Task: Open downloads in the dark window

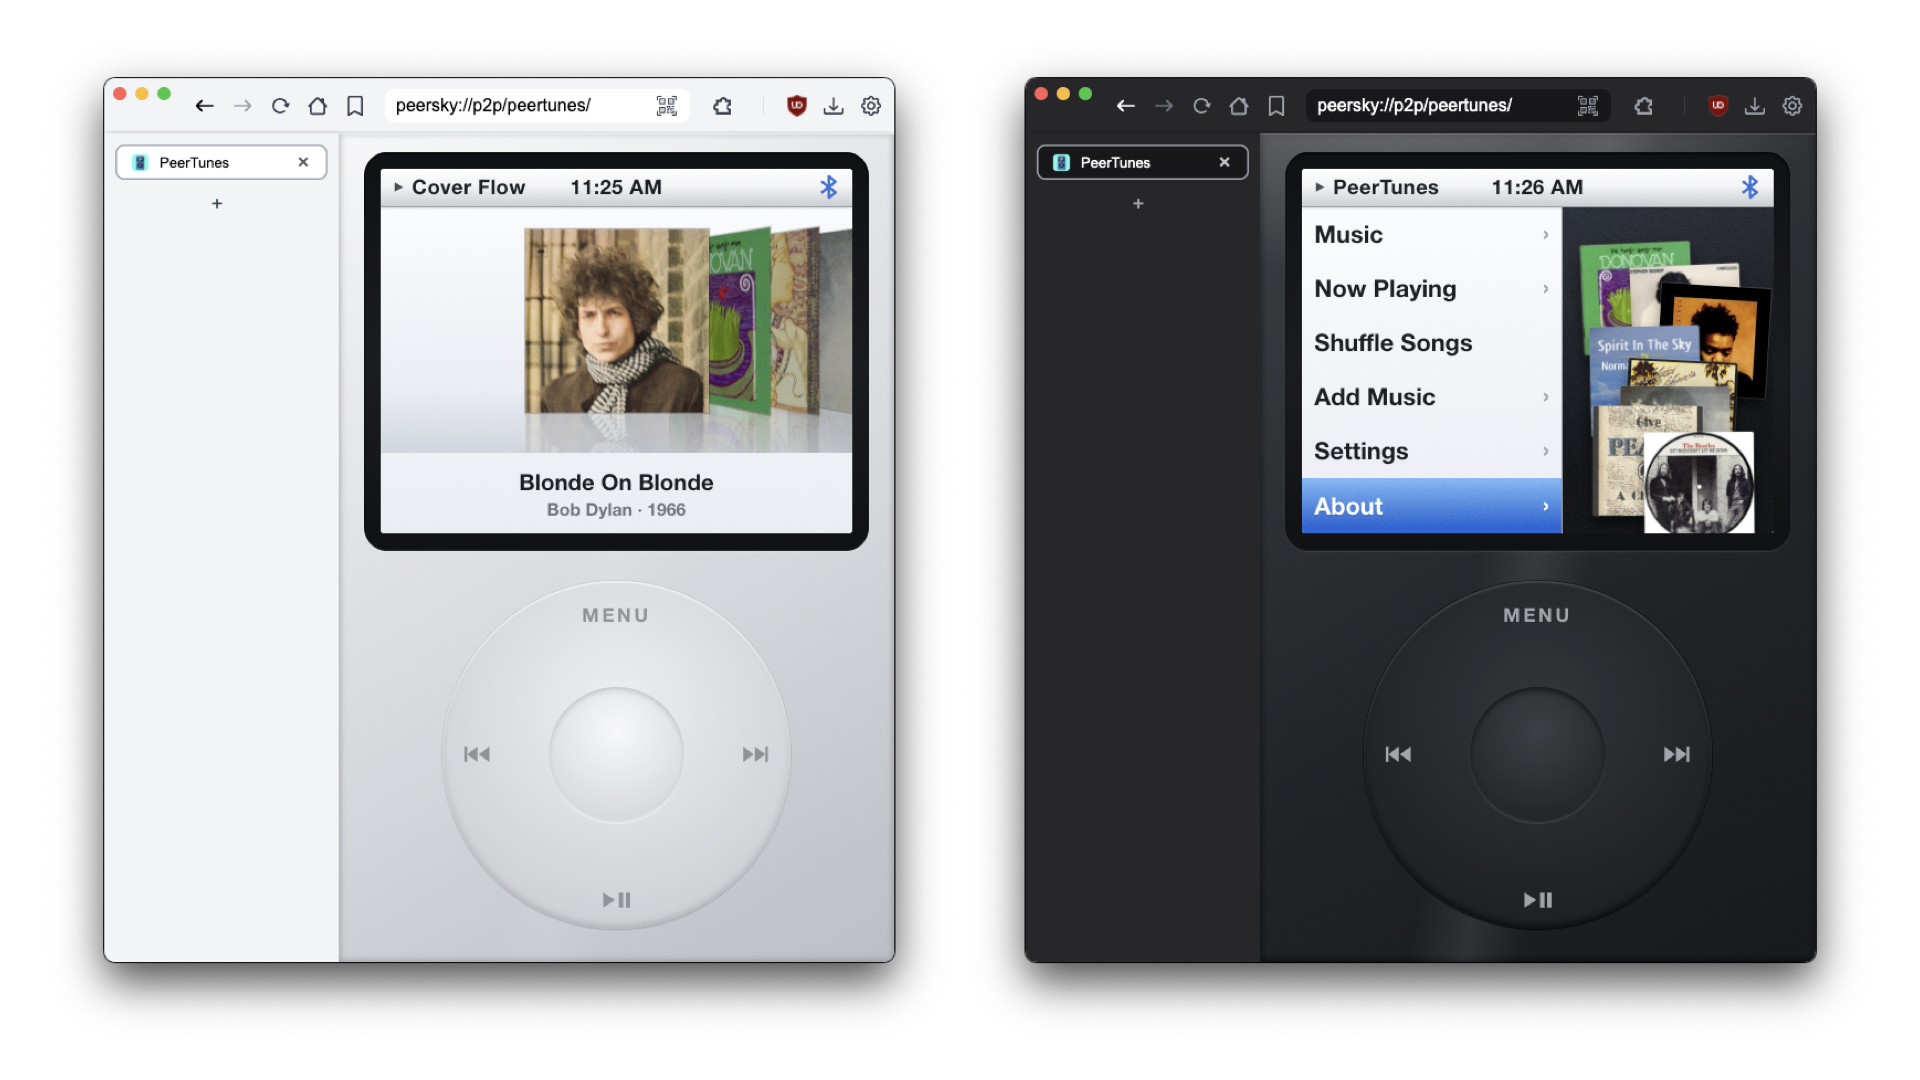Action: (1755, 106)
